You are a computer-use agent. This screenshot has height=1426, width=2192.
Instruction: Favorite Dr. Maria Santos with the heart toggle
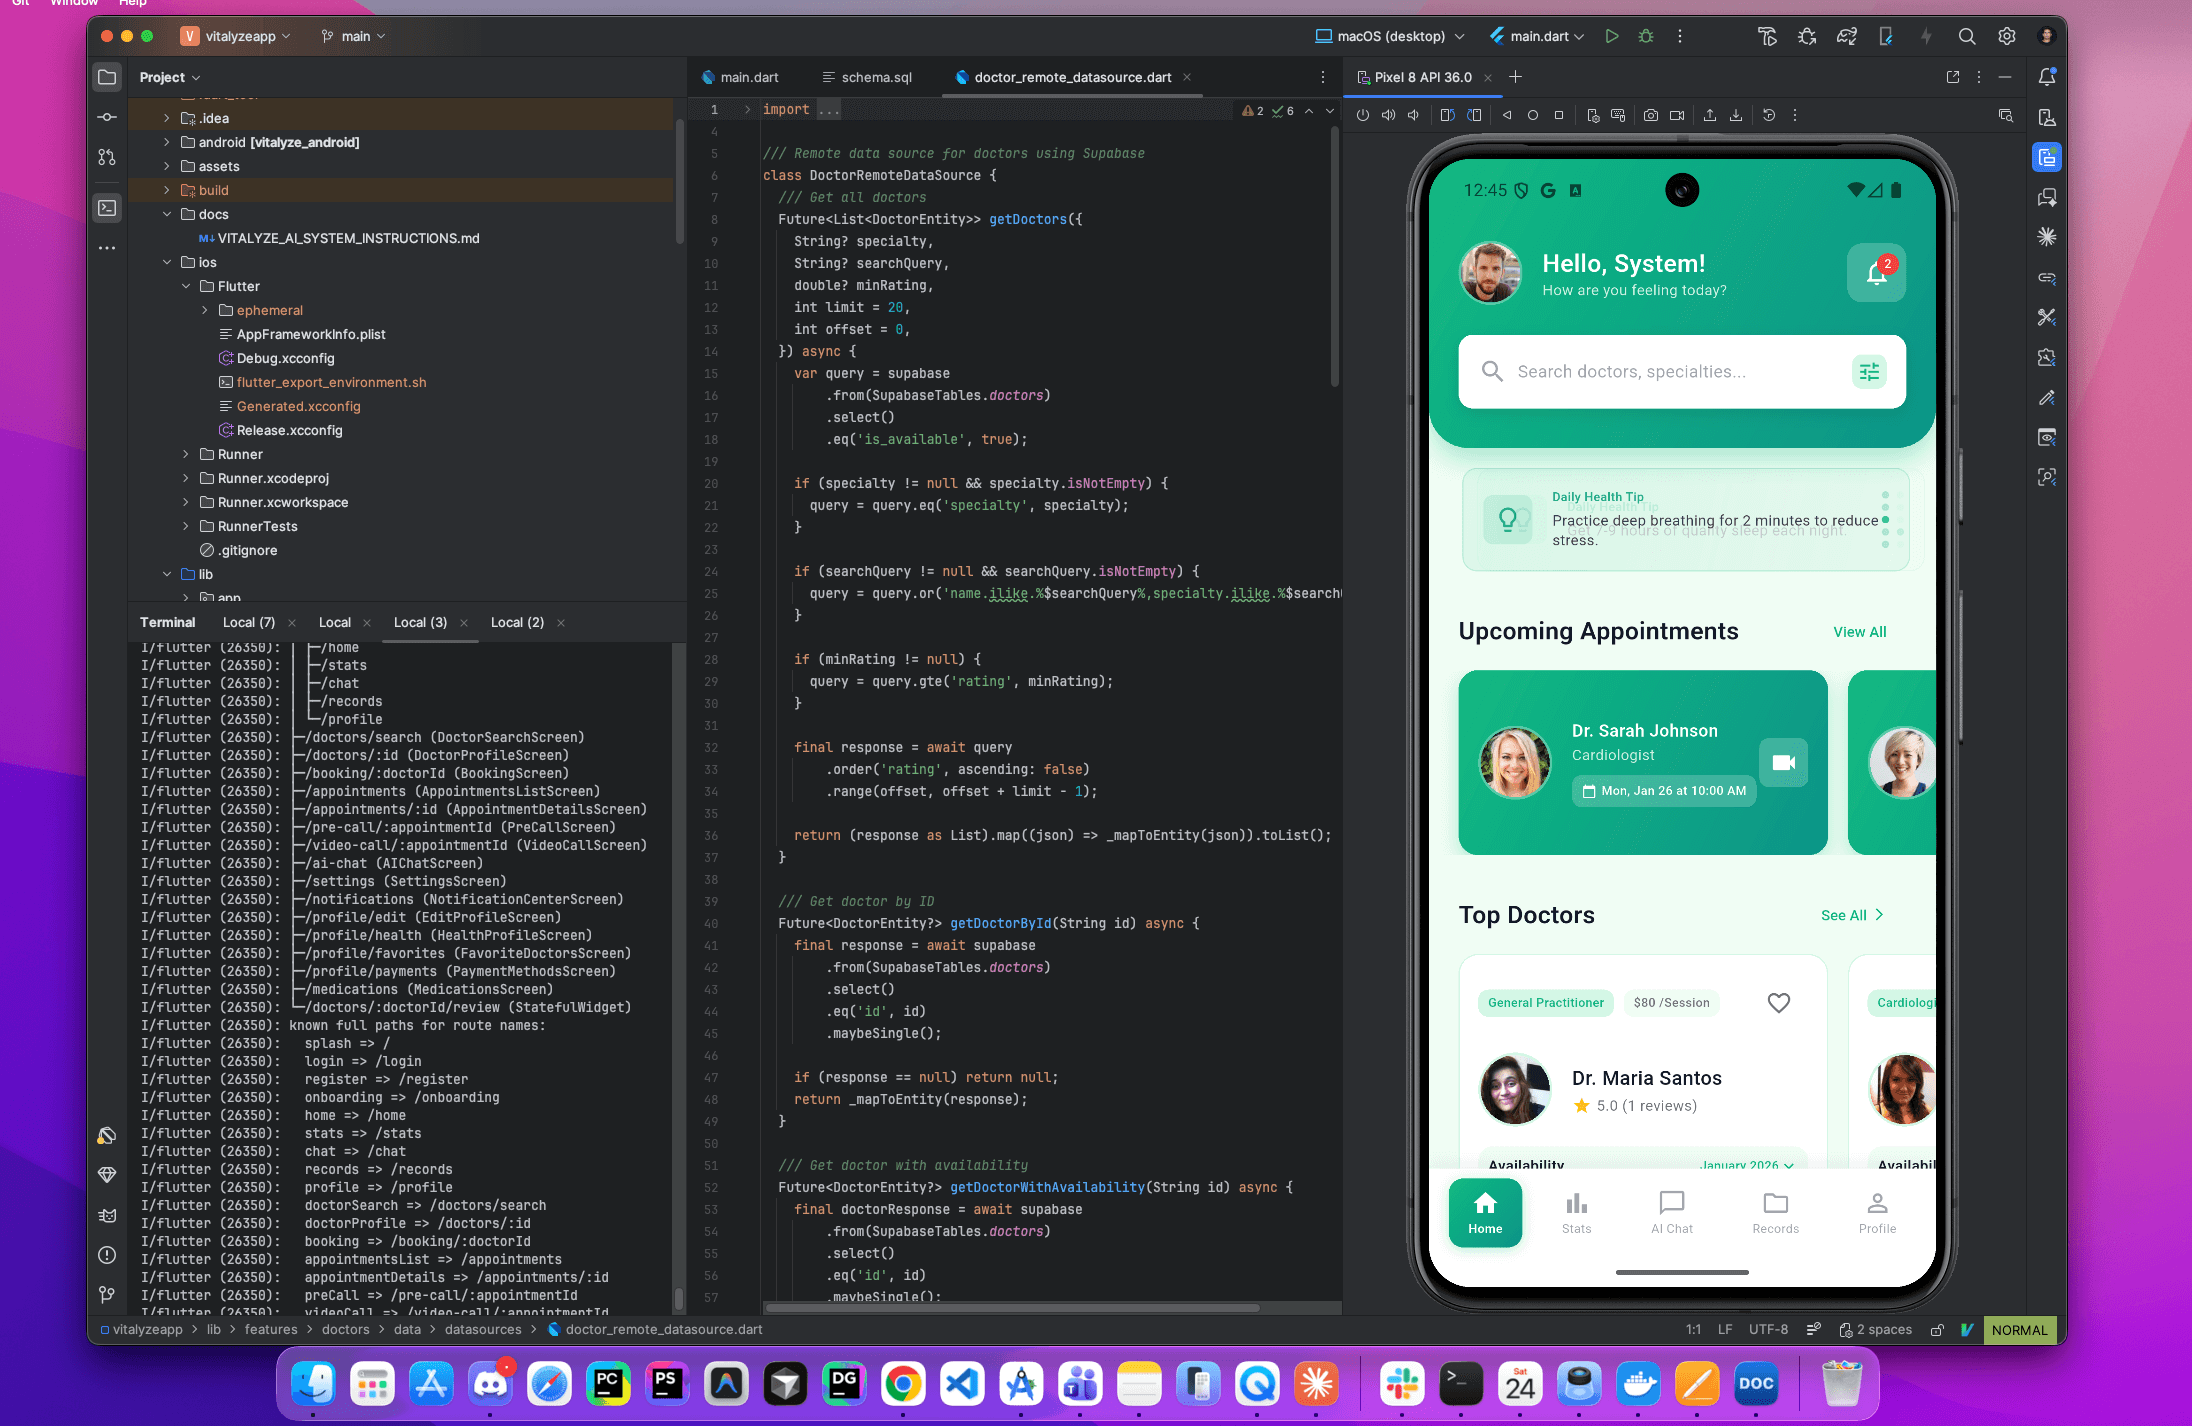pos(1779,1002)
